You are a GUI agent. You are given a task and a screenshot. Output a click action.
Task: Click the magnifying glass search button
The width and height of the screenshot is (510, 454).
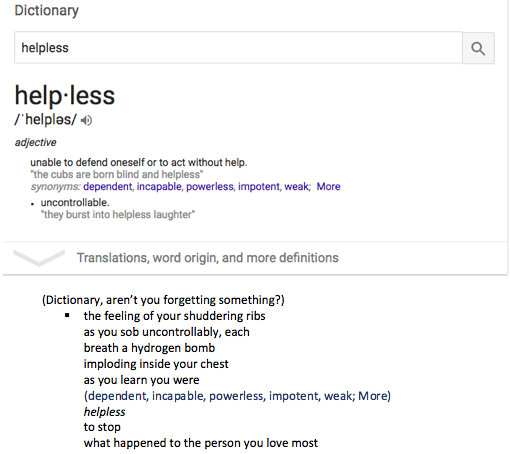(478, 48)
